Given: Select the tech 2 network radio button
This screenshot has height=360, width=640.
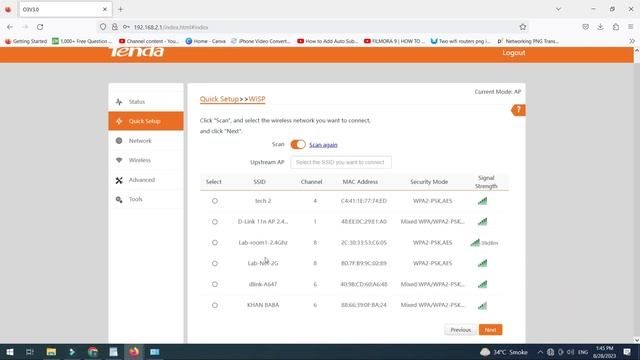Looking at the screenshot, I should click(215, 201).
